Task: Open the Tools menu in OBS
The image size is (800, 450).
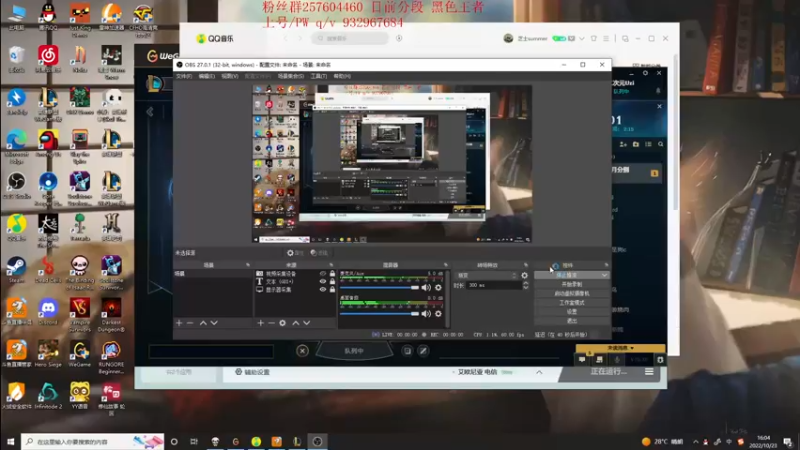Action: [319, 76]
